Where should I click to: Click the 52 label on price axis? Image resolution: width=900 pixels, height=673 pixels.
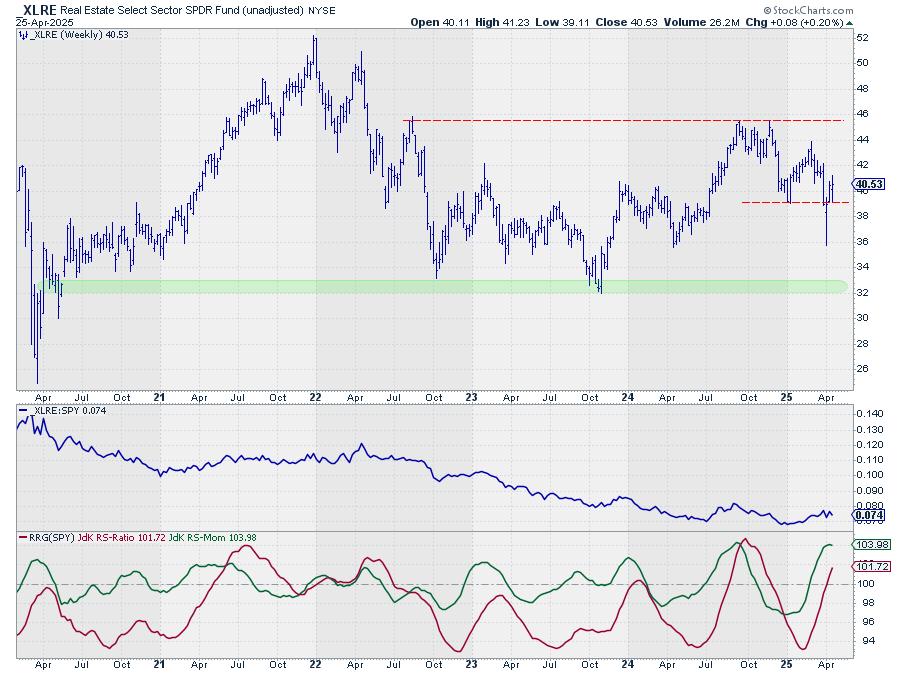[x=860, y=38]
